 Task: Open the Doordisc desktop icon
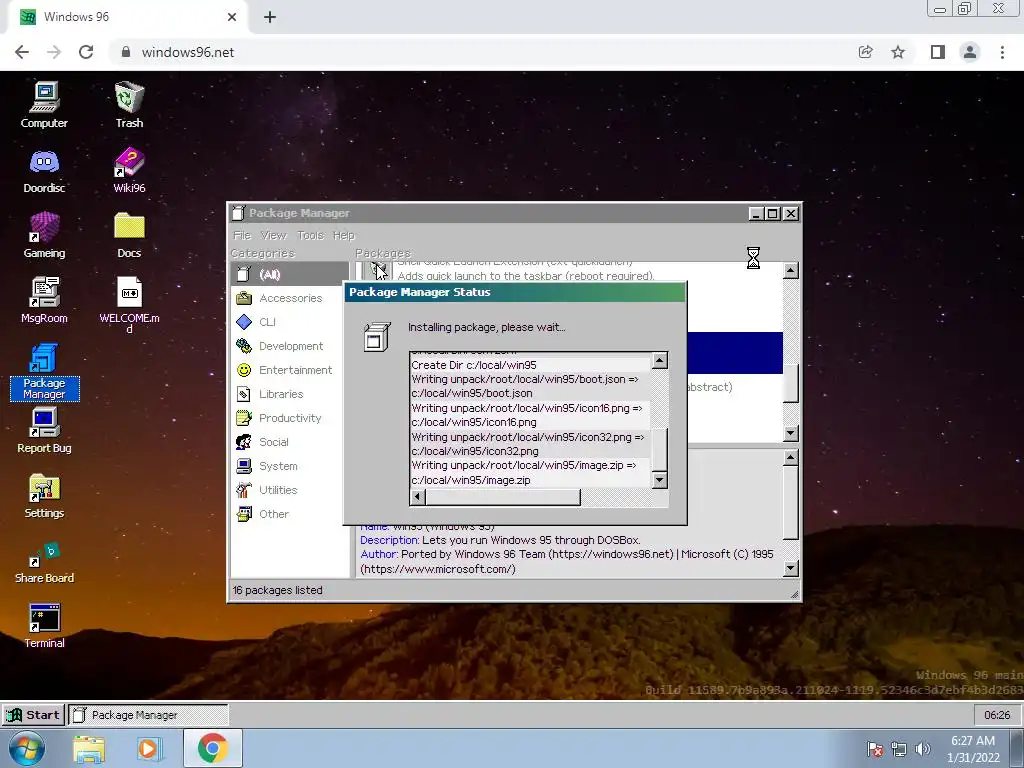(44, 171)
